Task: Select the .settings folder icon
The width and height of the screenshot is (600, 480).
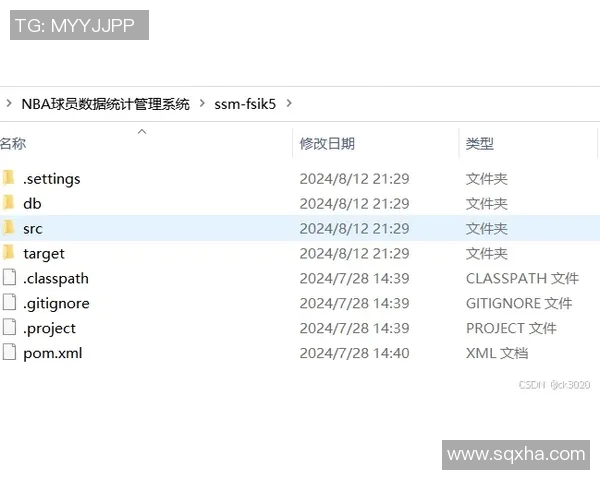Action: pyautogui.click(x=8, y=178)
